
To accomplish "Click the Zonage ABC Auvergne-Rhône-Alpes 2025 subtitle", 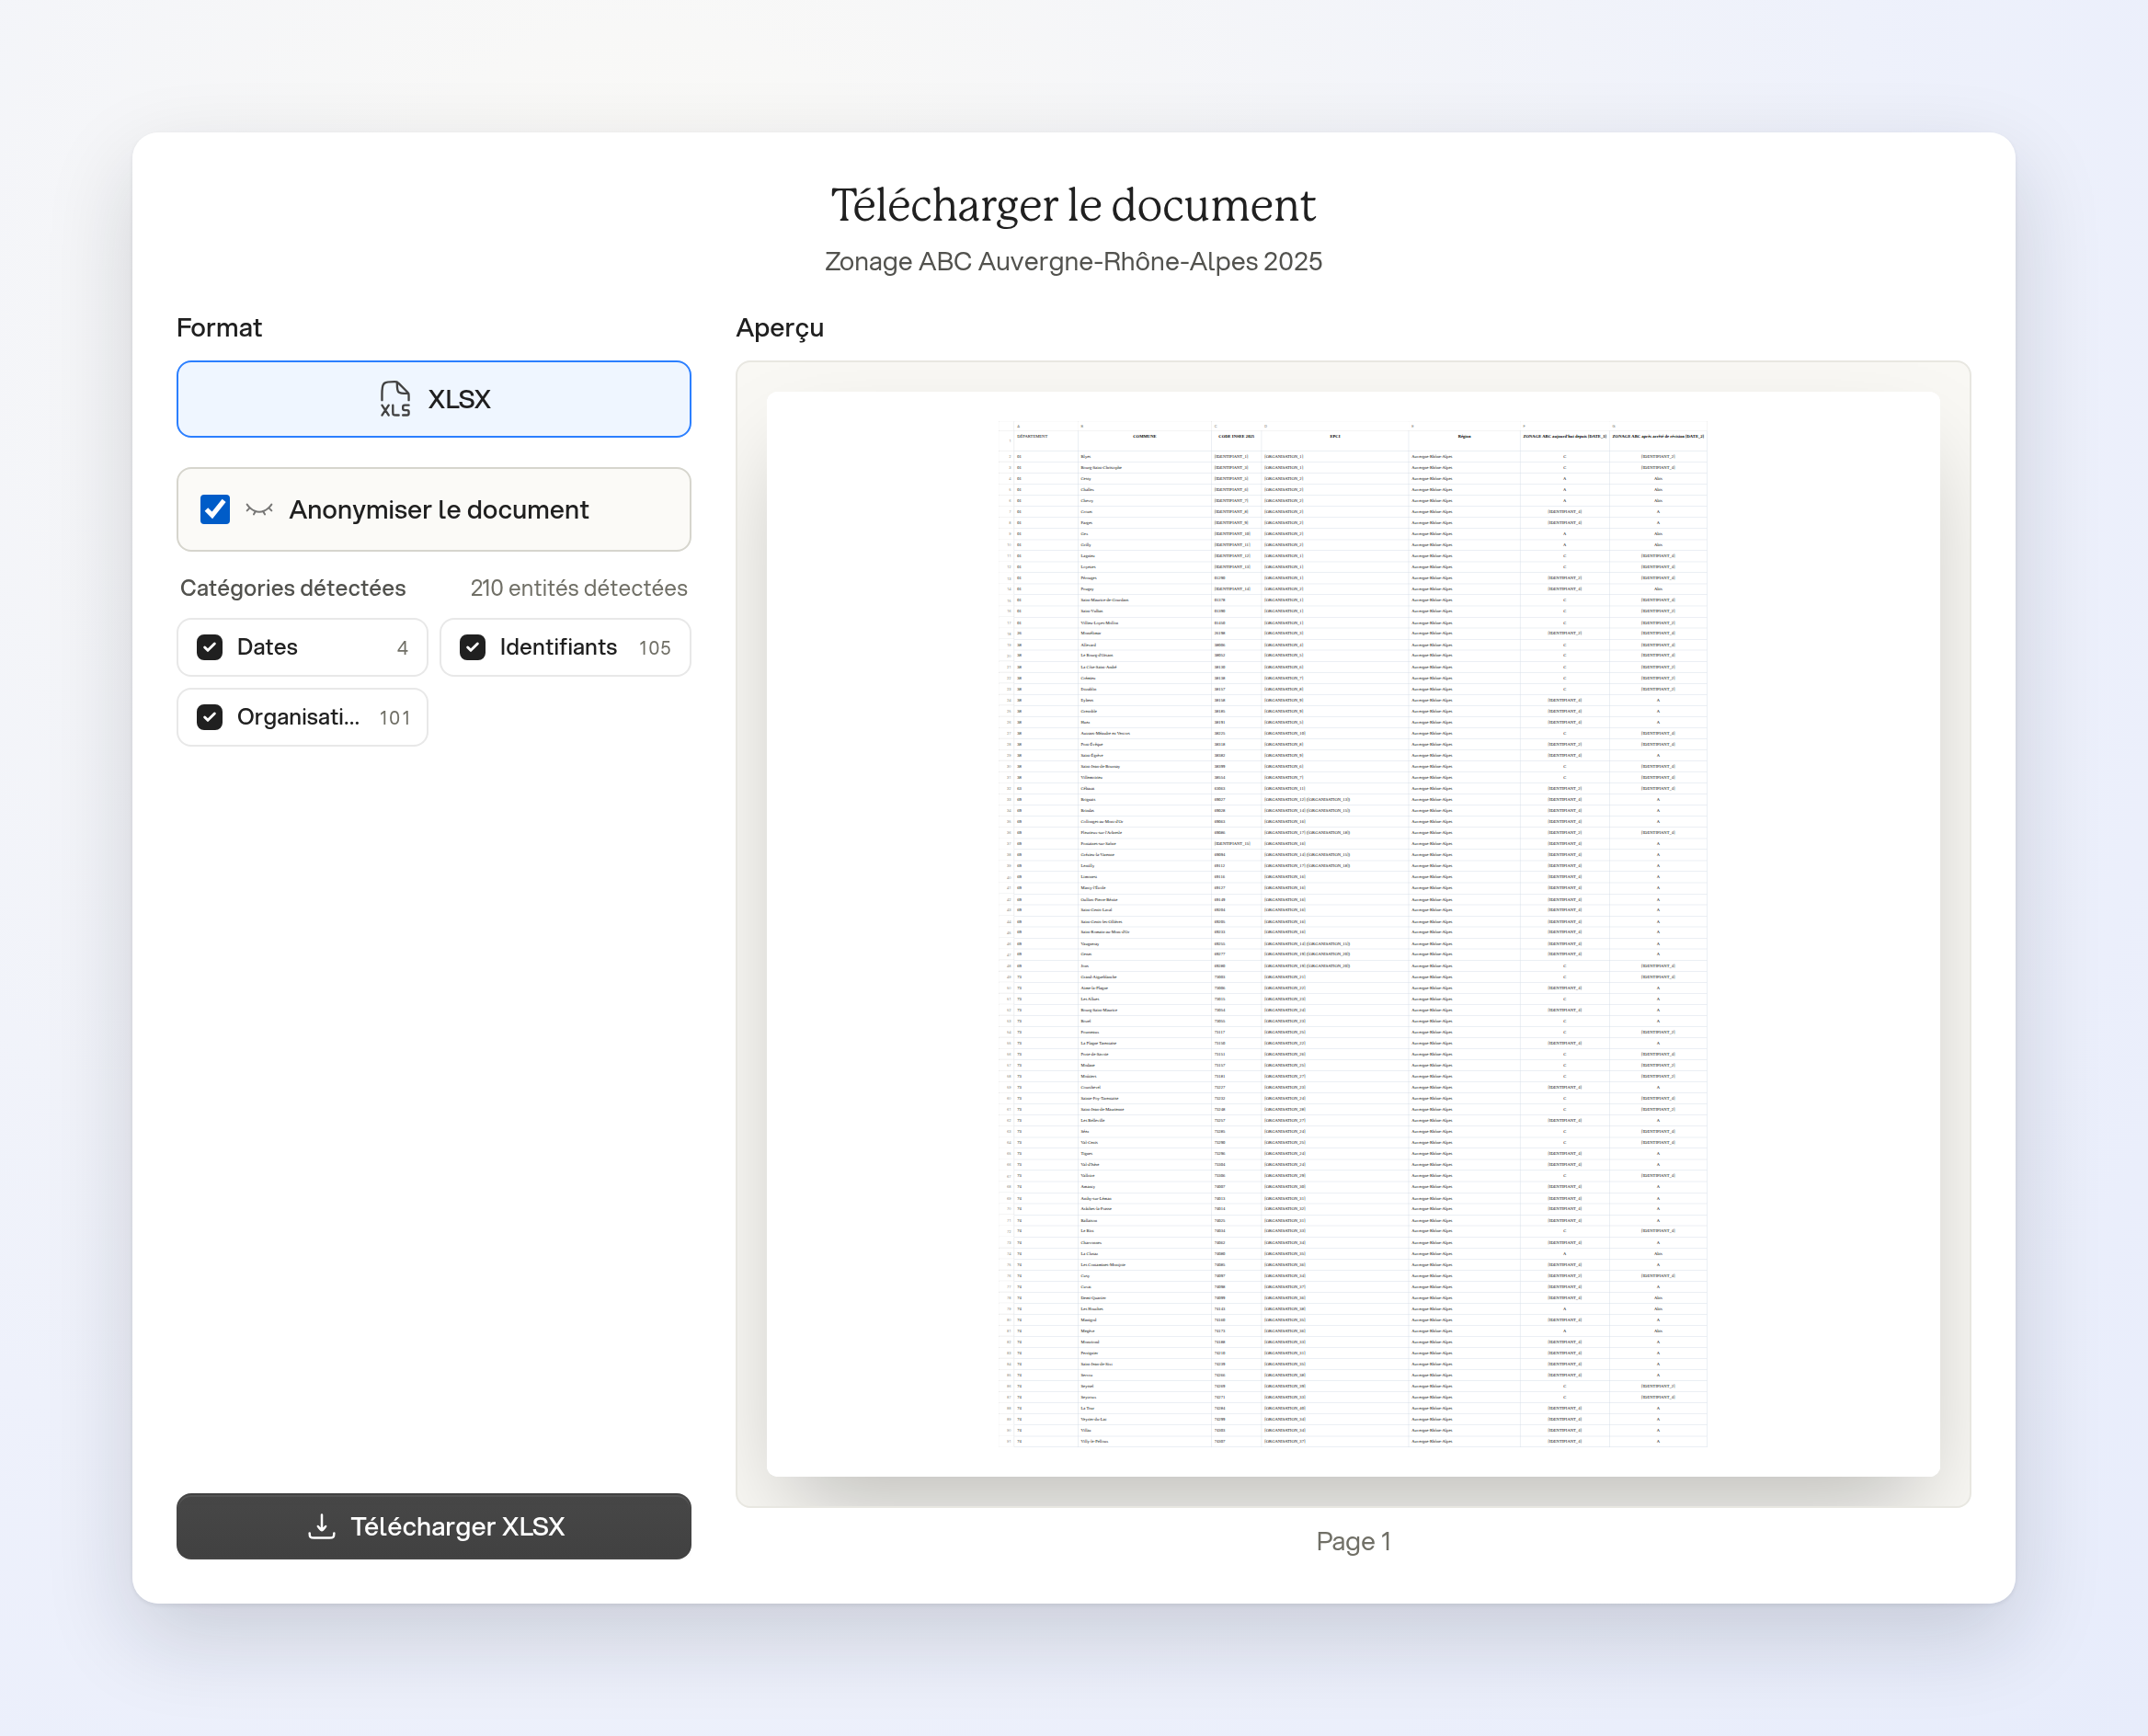I will (x=1073, y=261).
